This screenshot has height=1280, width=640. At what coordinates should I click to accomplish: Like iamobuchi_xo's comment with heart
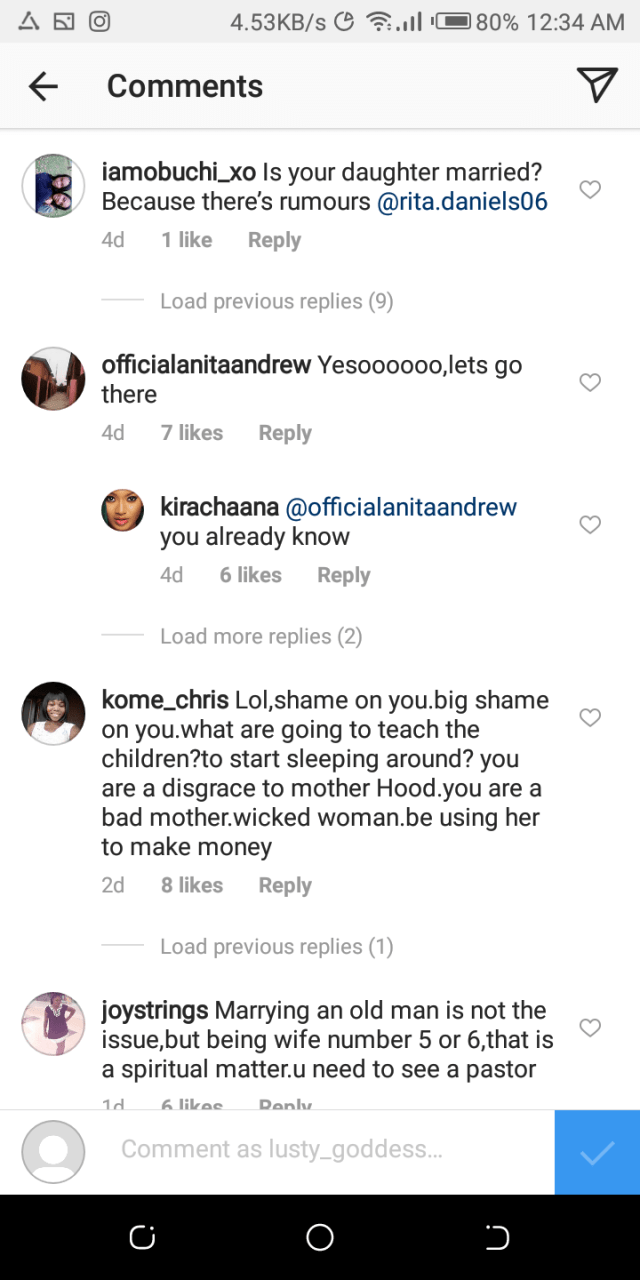pos(590,189)
